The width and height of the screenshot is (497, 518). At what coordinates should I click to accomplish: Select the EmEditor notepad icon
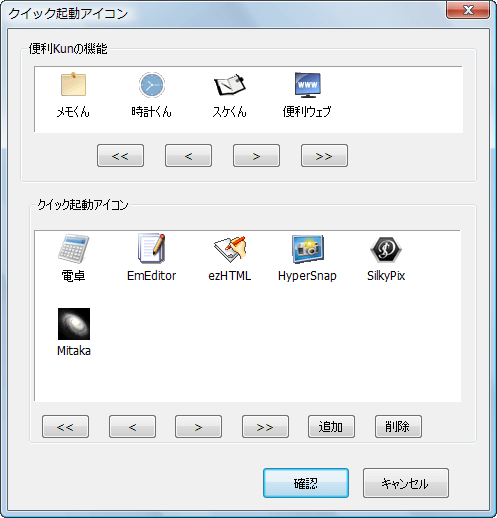[152, 248]
